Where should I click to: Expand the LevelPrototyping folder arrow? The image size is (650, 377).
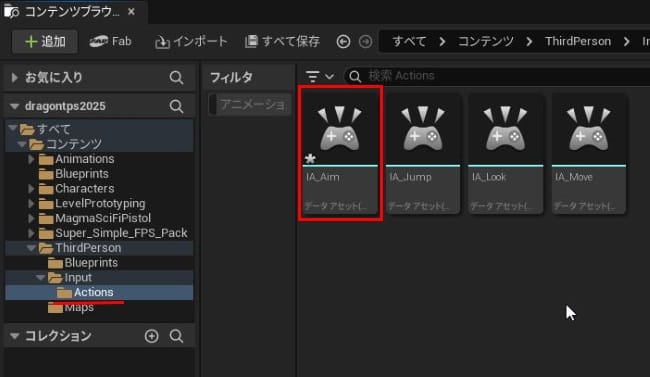[x=31, y=204]
